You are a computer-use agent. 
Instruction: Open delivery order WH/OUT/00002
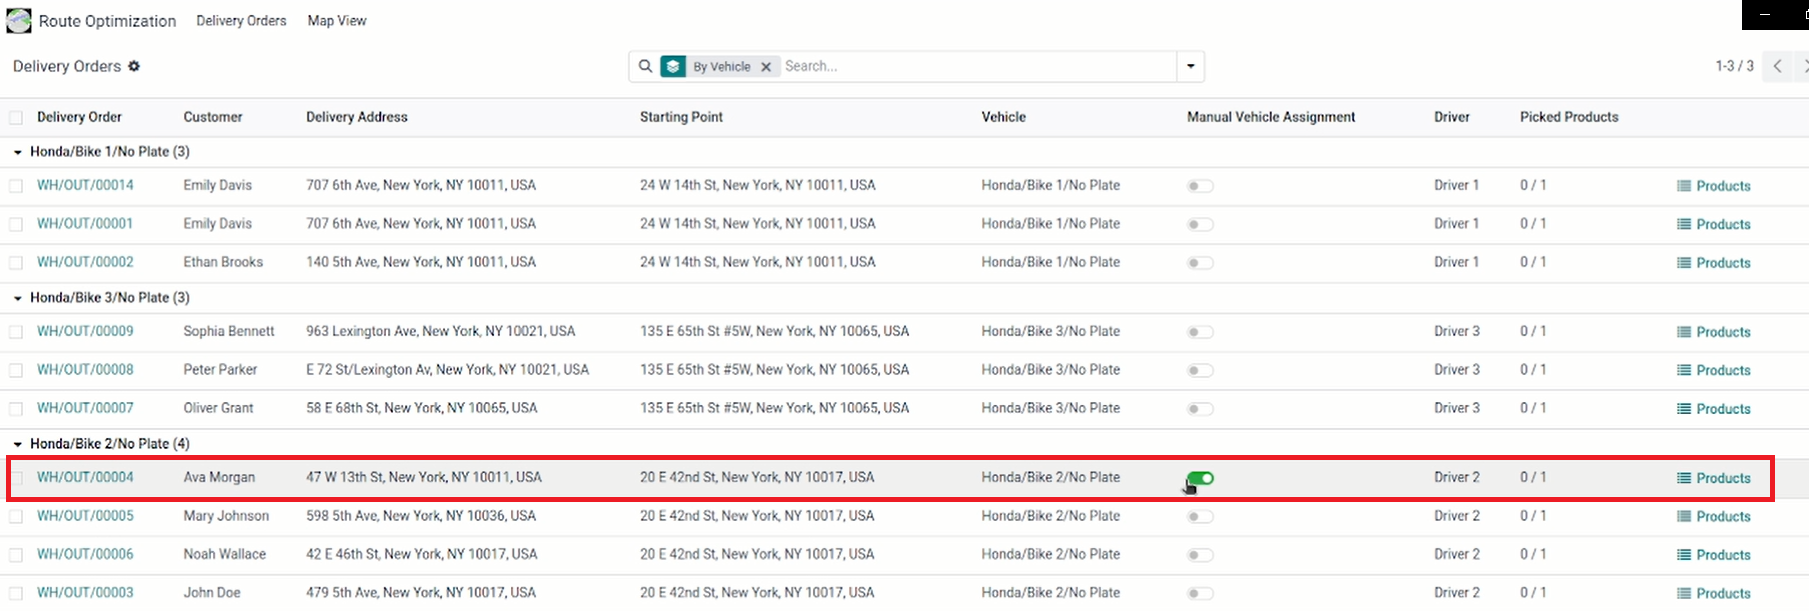coord(85,262)
